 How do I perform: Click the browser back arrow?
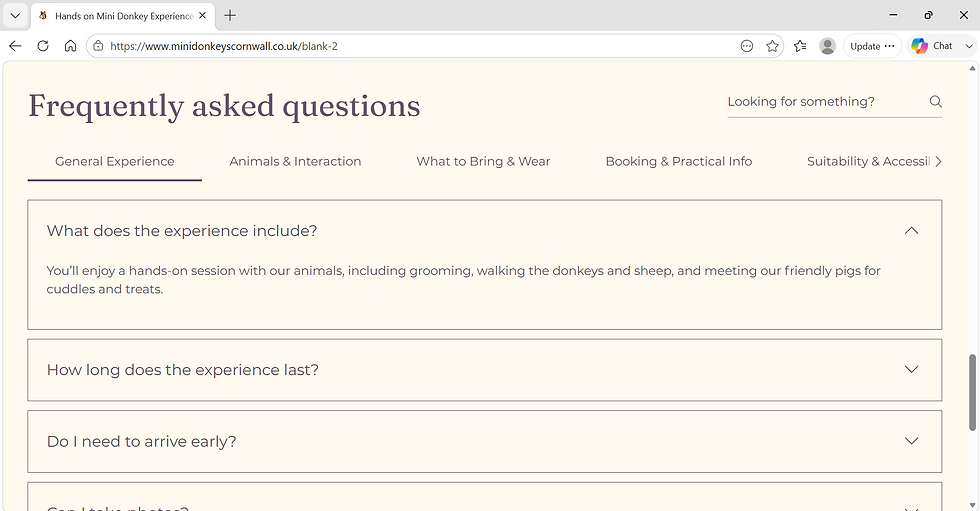pos(16,46)
